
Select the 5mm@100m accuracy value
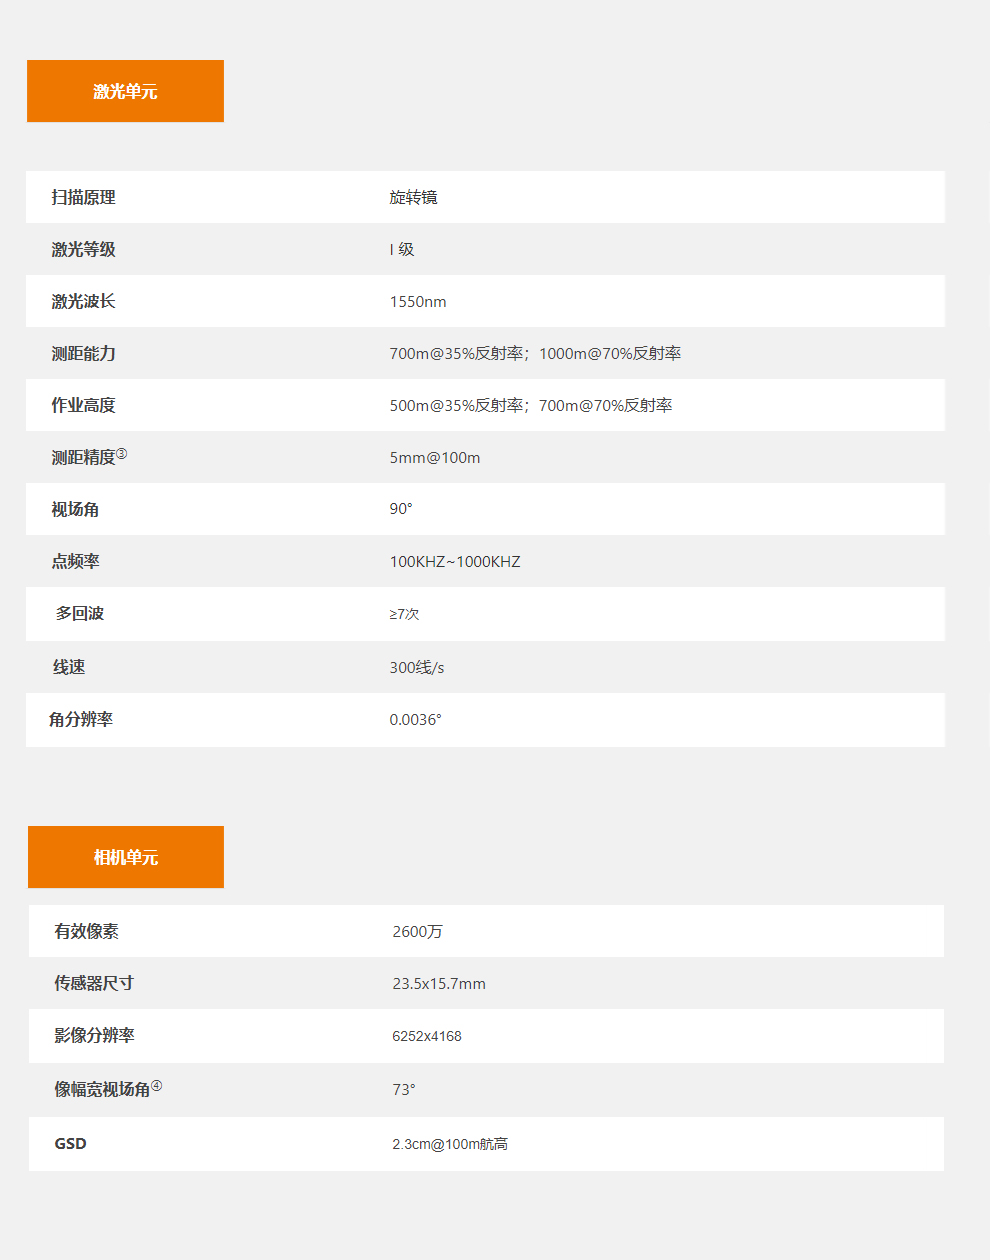pyautogui.click(x=435, y=458)
